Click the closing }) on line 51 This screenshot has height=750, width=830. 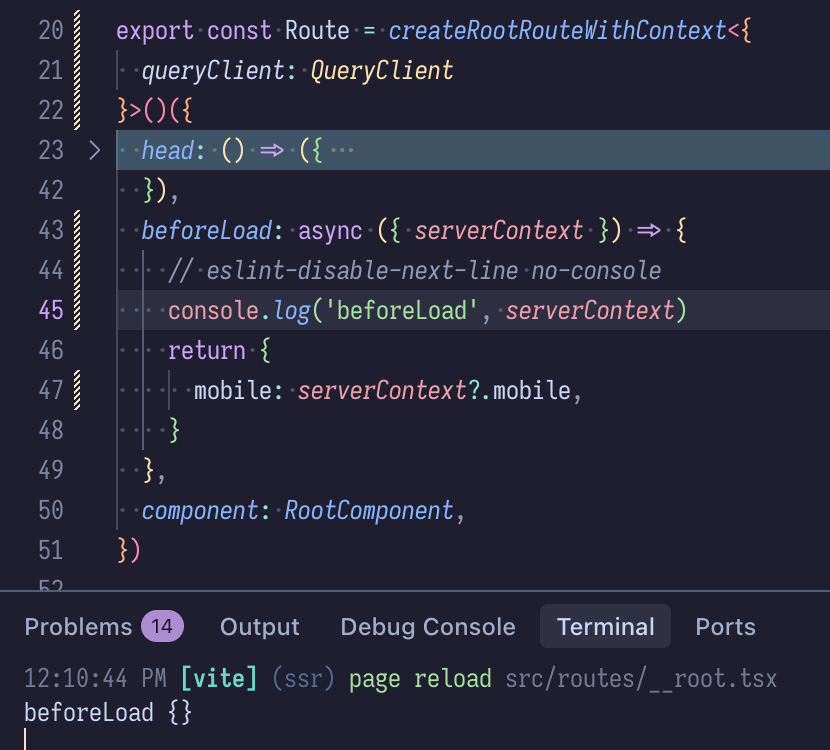[x=129, y=550]
